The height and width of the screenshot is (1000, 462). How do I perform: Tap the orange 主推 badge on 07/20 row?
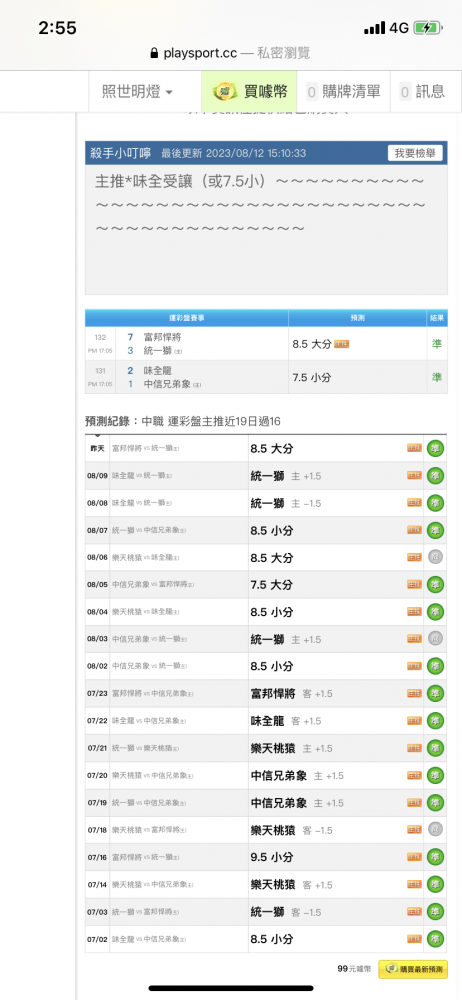coord(415,776)
